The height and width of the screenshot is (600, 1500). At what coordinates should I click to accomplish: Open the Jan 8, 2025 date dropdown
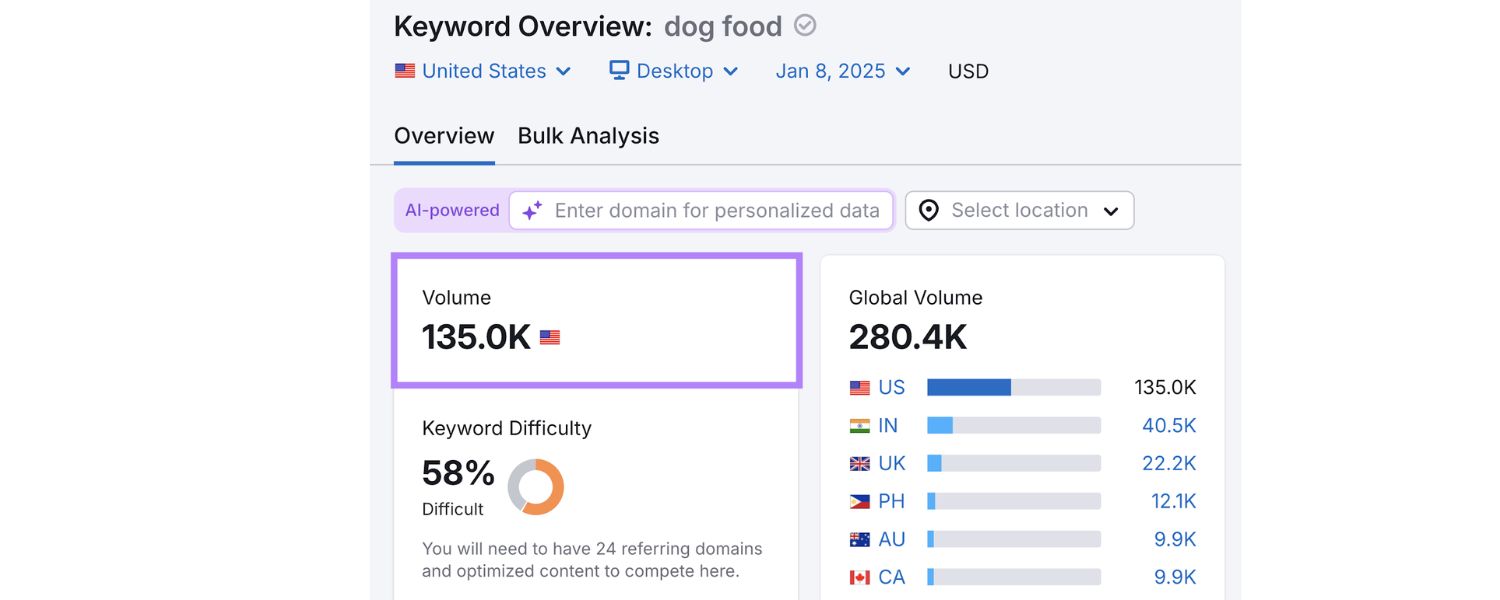tap(843, 70)
